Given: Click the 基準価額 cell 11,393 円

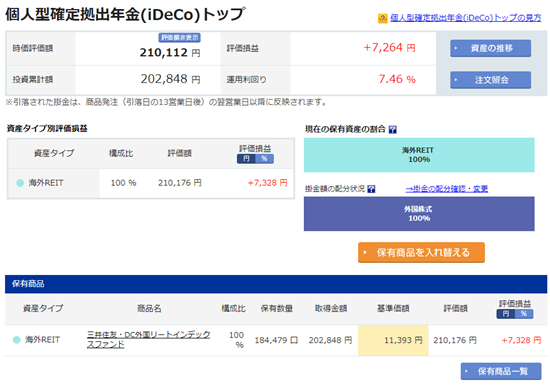Looking at the screenshot, I should click(x=393, y=340).
